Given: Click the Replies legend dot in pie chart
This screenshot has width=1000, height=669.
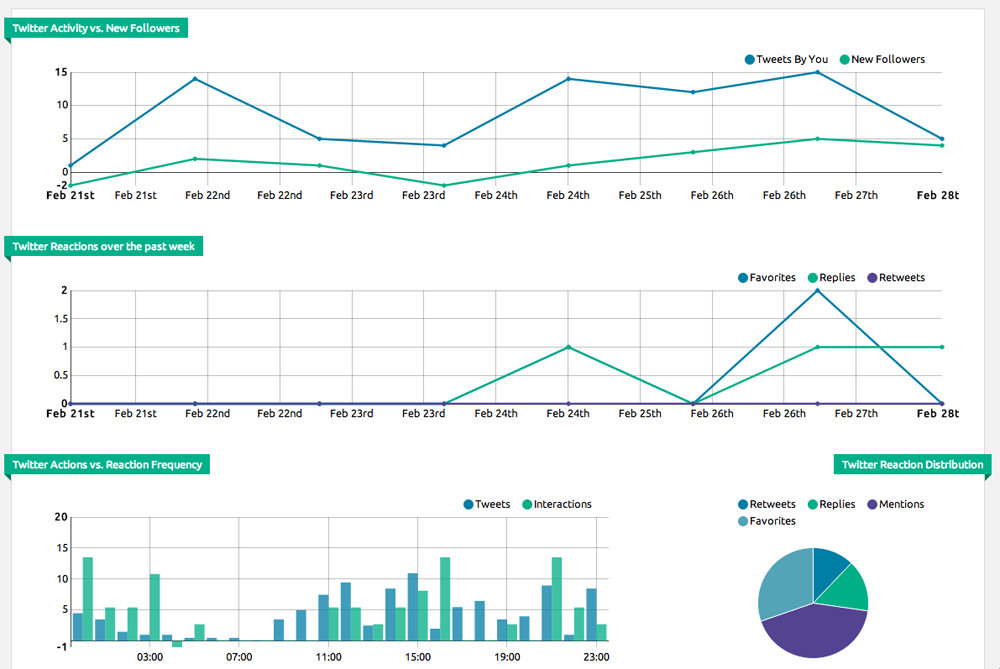Looking at the screenshot, I should [812, 504].
